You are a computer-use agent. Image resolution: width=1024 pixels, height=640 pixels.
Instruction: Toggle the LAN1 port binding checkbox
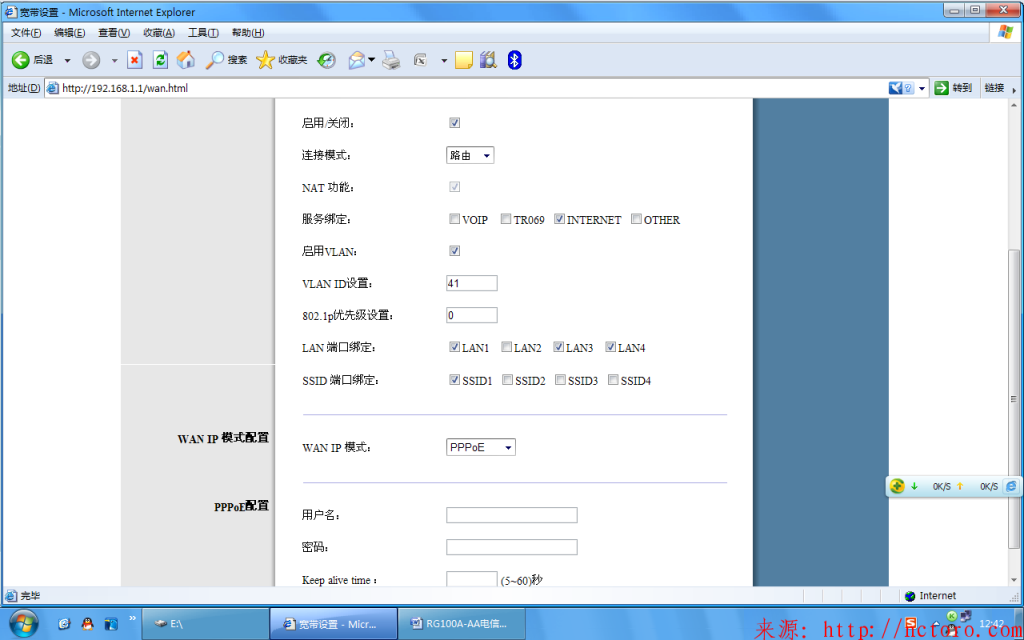point(454,347)
